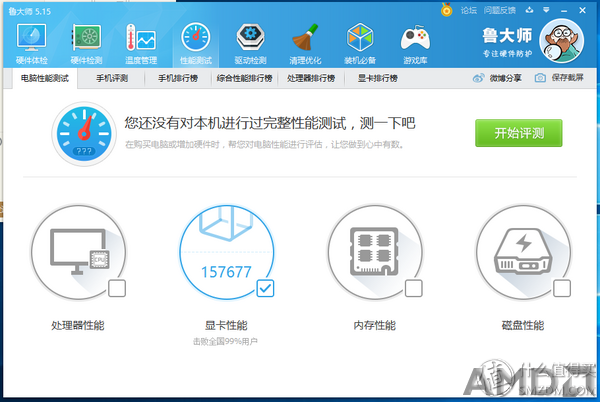Open the 问题反馈 feedback link
Image resolution: width=600 pixels, height=402 pixels.
(499, 10)
